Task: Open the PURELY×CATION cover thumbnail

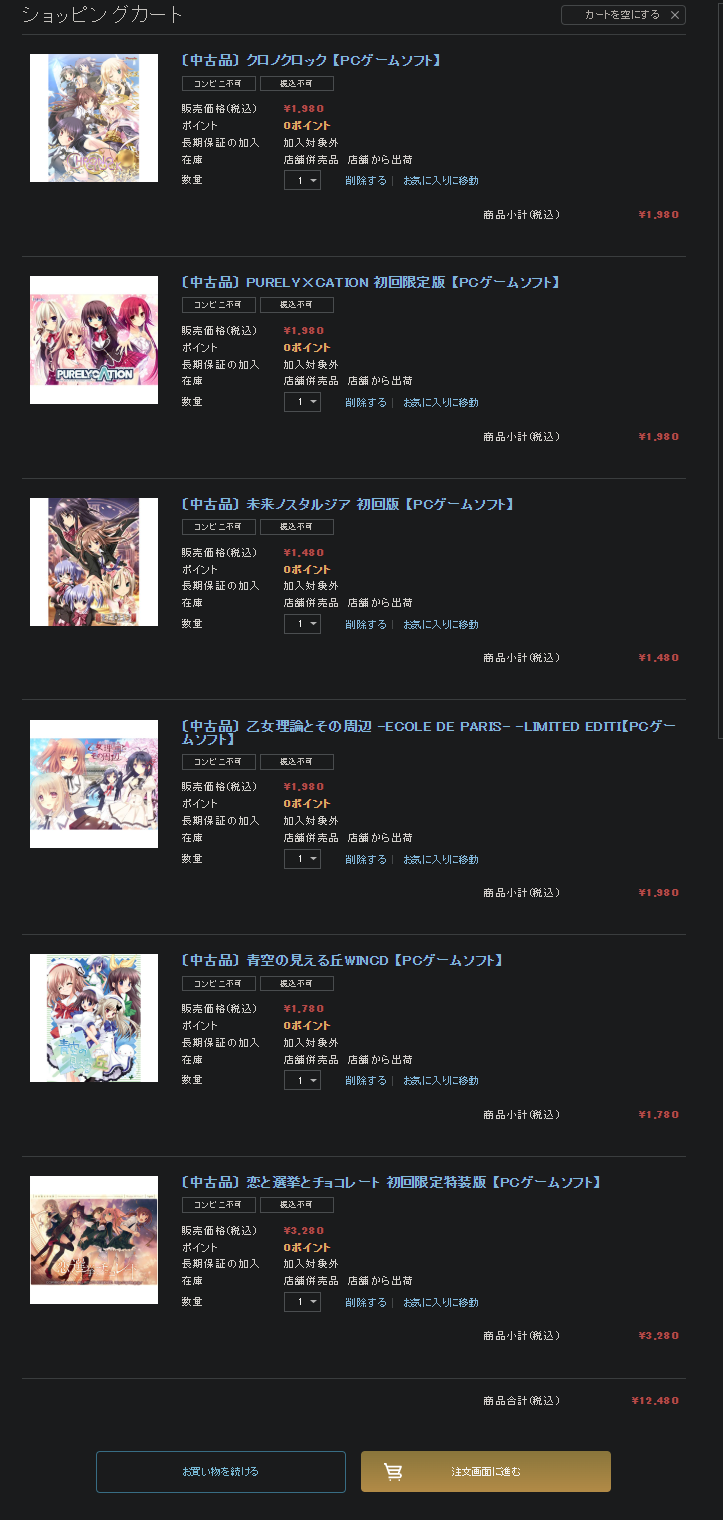Action: pyautogui.click(x=94, y=340)
